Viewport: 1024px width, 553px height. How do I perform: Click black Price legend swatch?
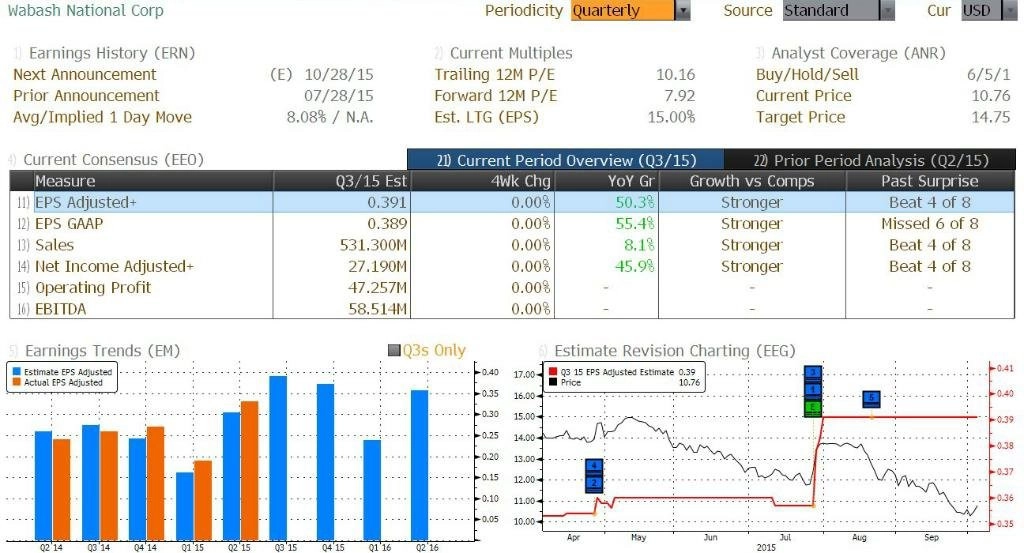click(x=553, y=382)
